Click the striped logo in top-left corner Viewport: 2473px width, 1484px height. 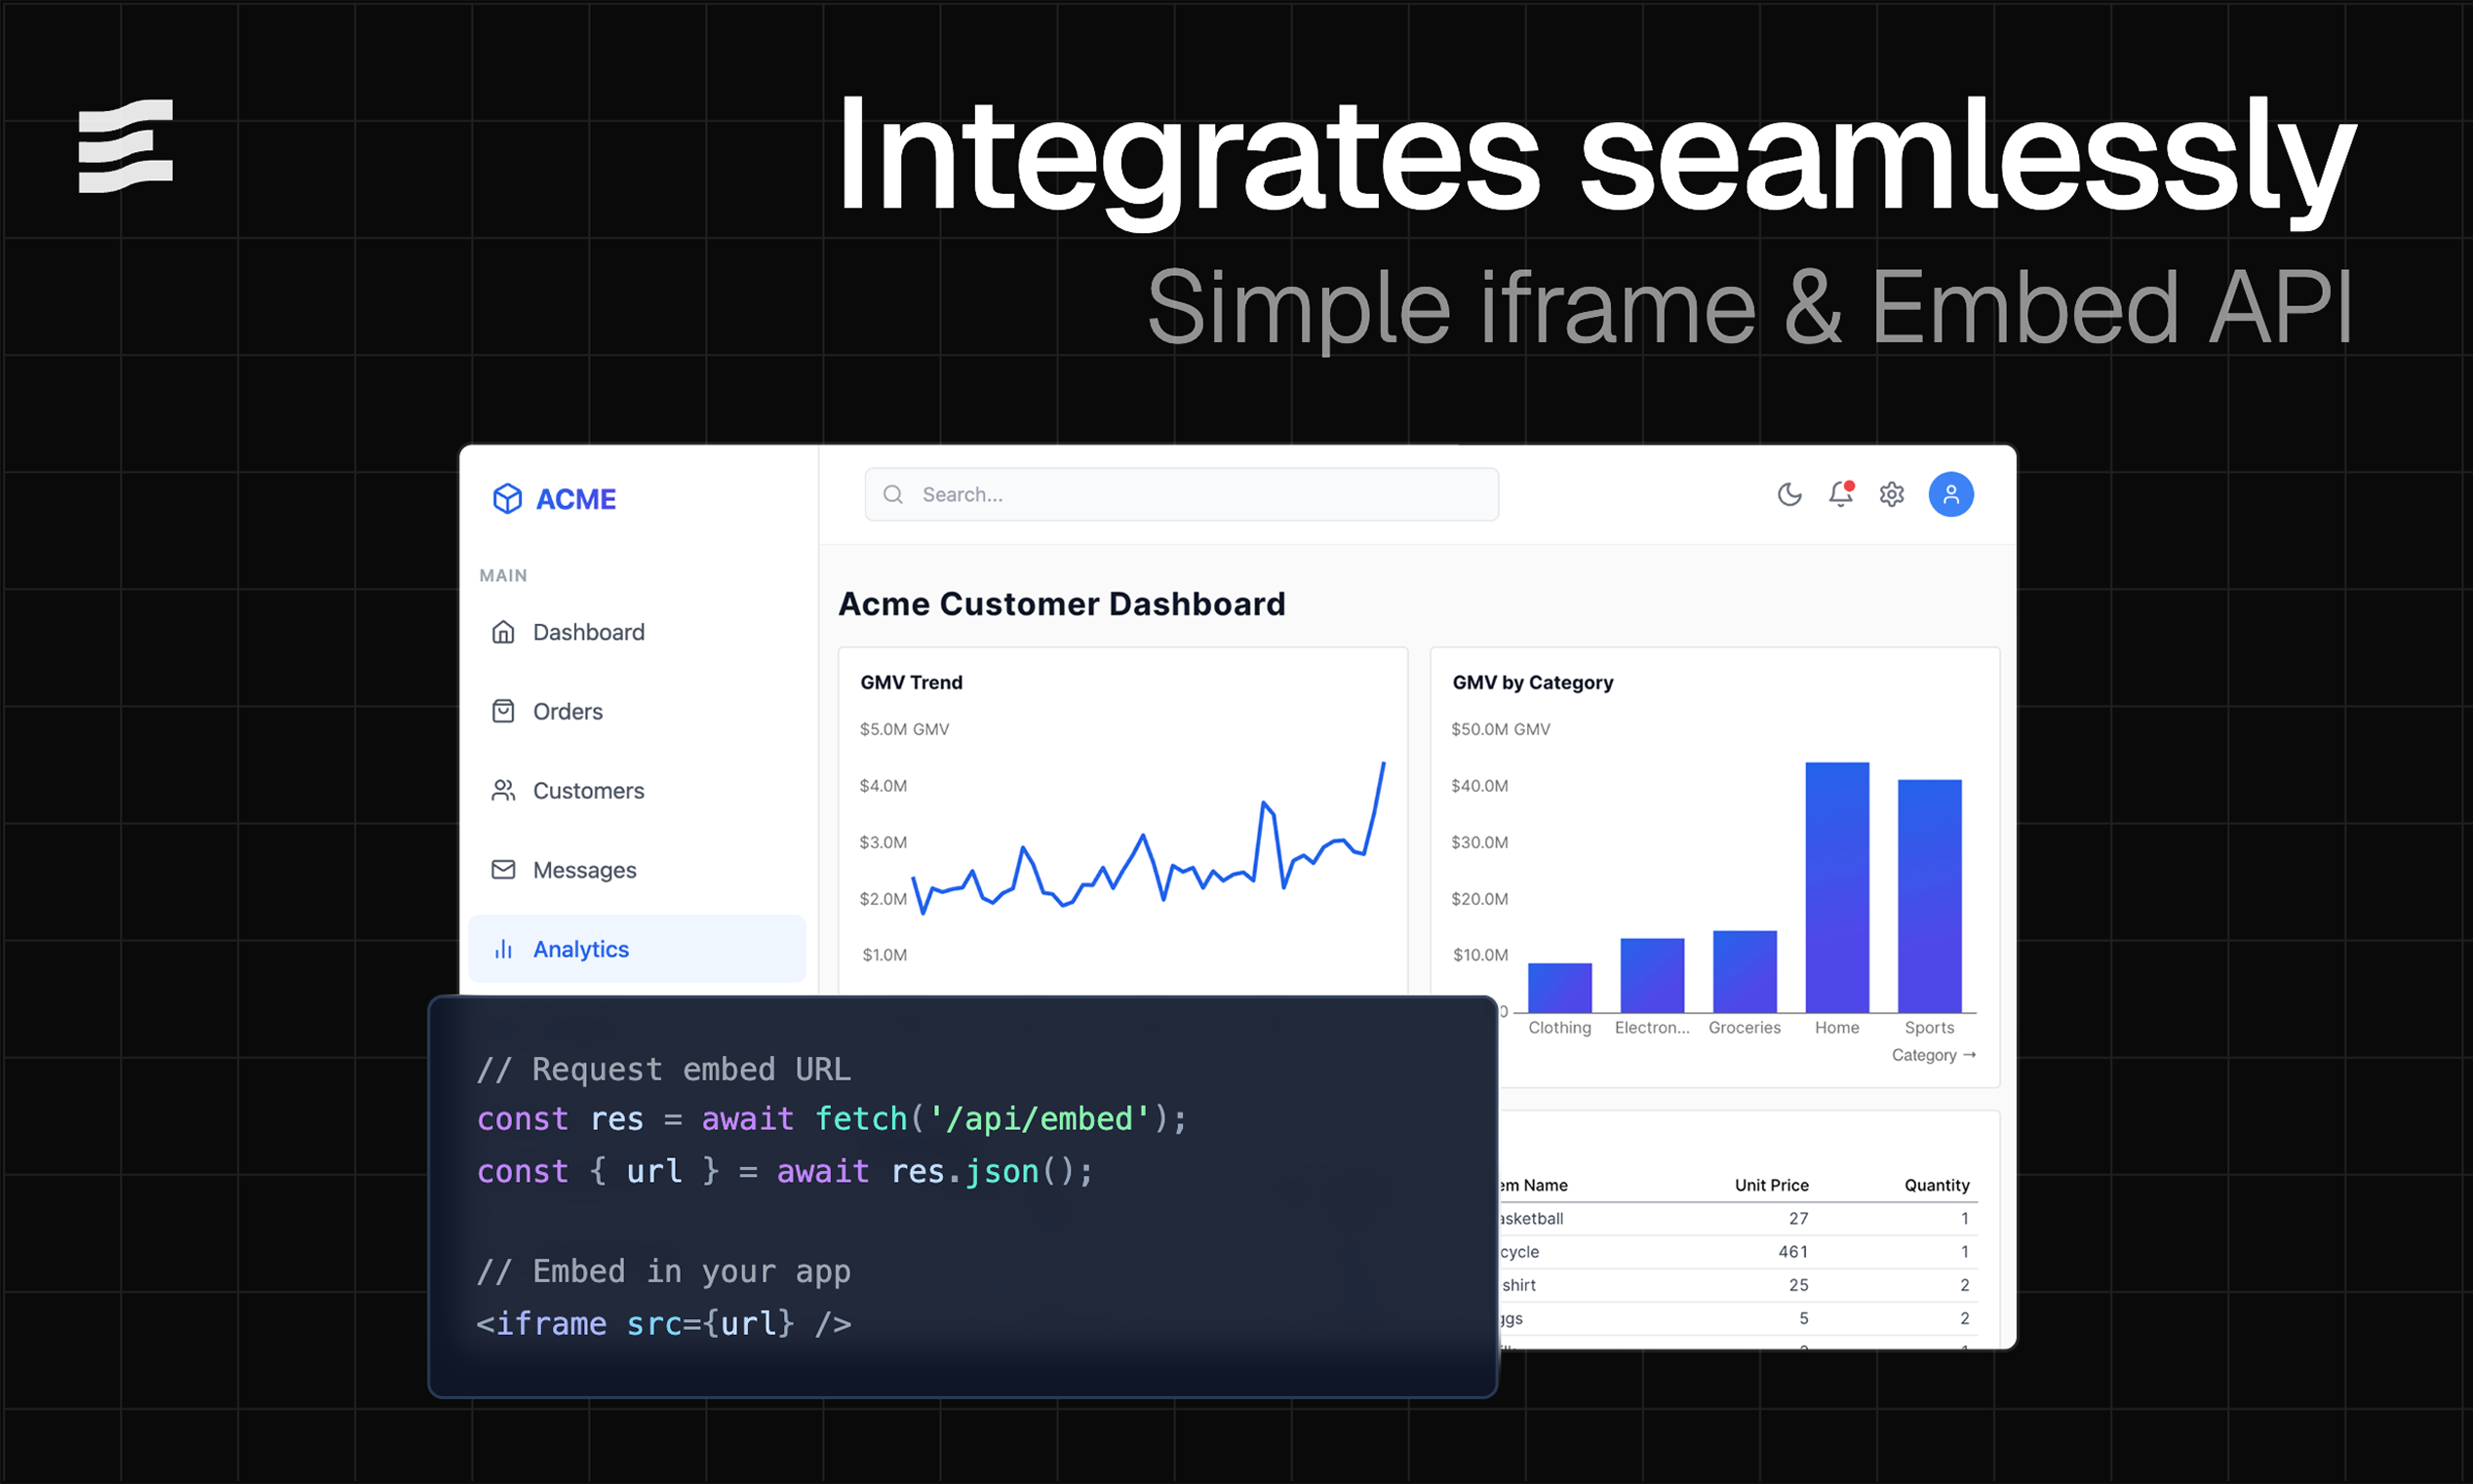[x=126, y=146]
